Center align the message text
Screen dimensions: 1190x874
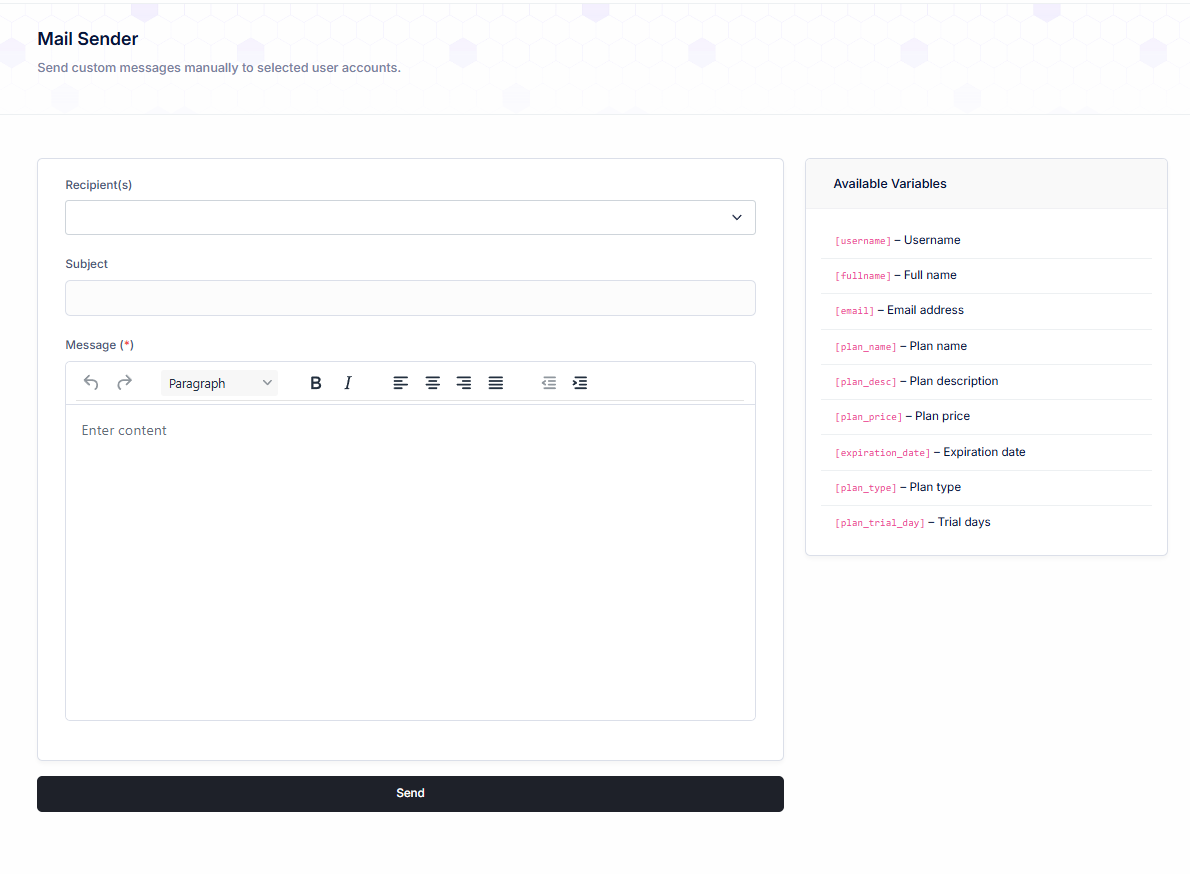pyautogui.click(x=433, y=383)
